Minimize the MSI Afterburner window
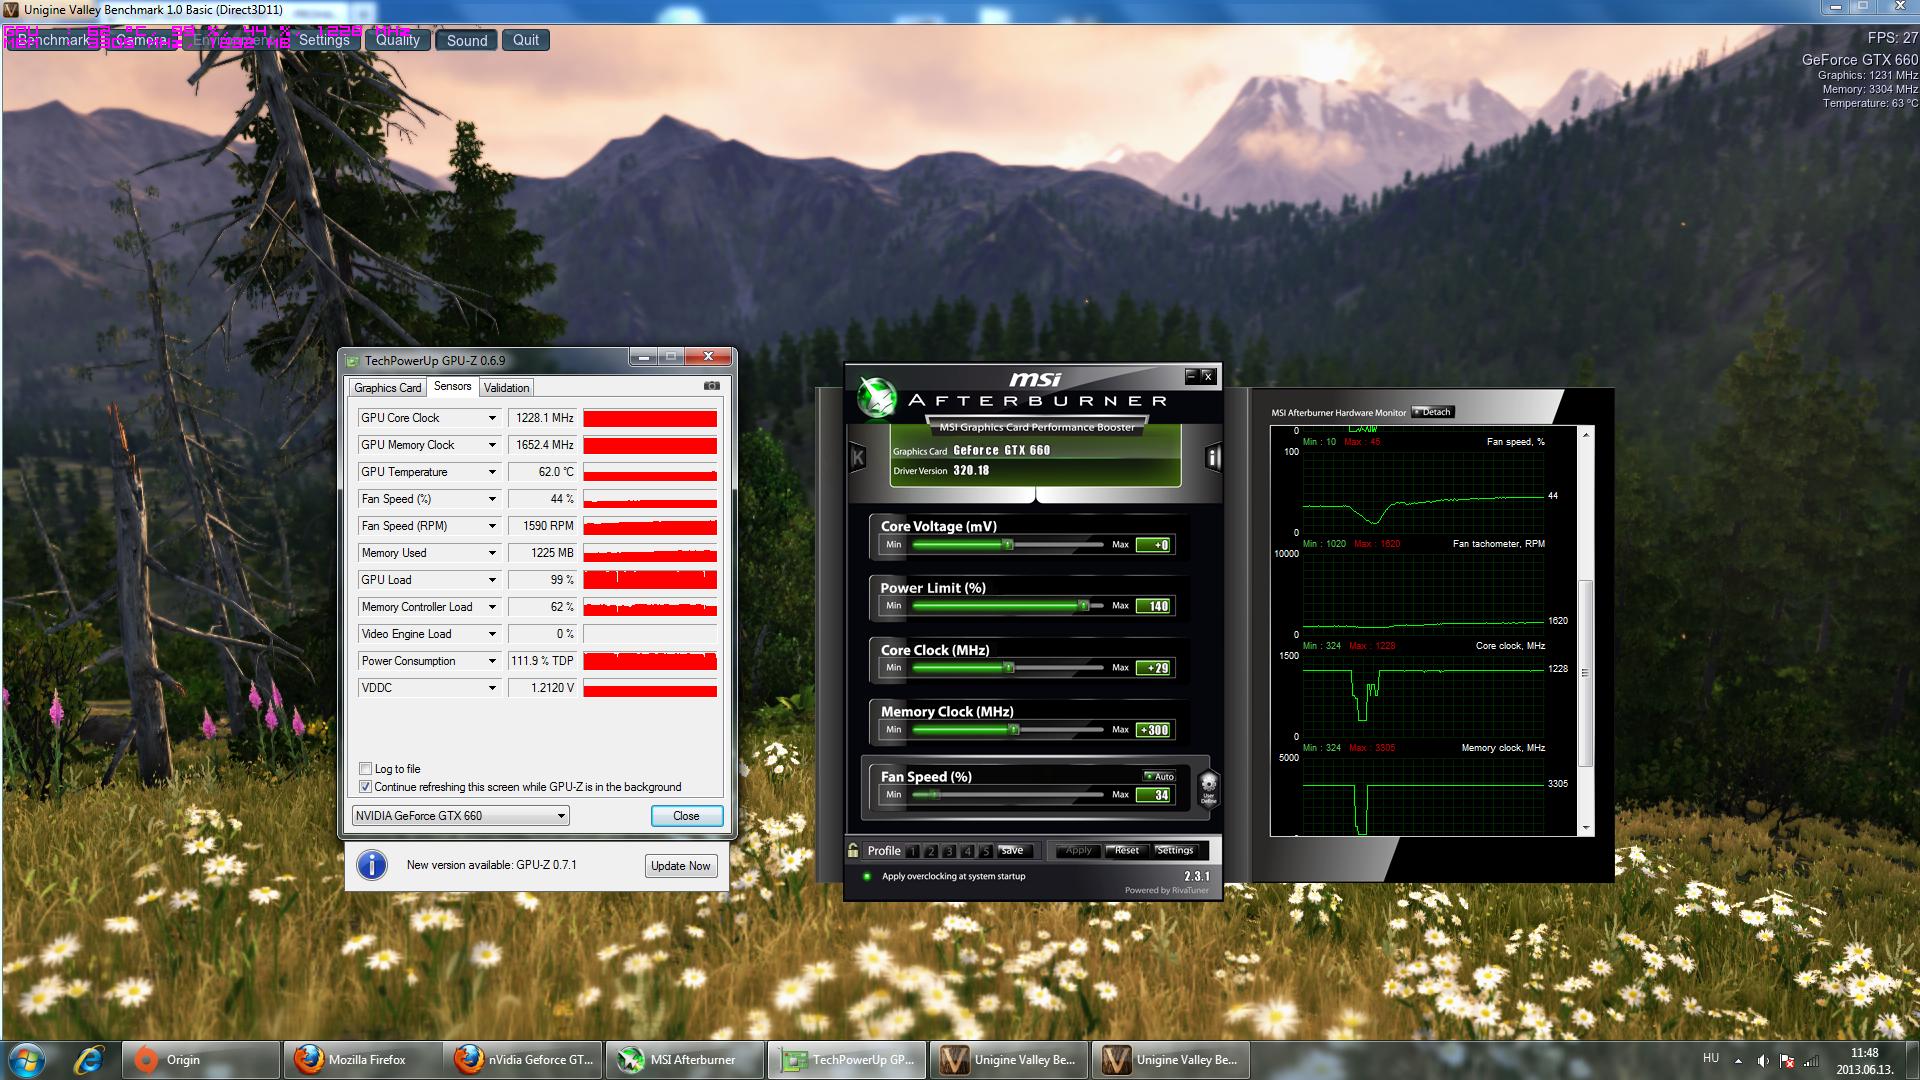The width and height of the screenshot is (1920, 1080). (x=1191, y=375)
